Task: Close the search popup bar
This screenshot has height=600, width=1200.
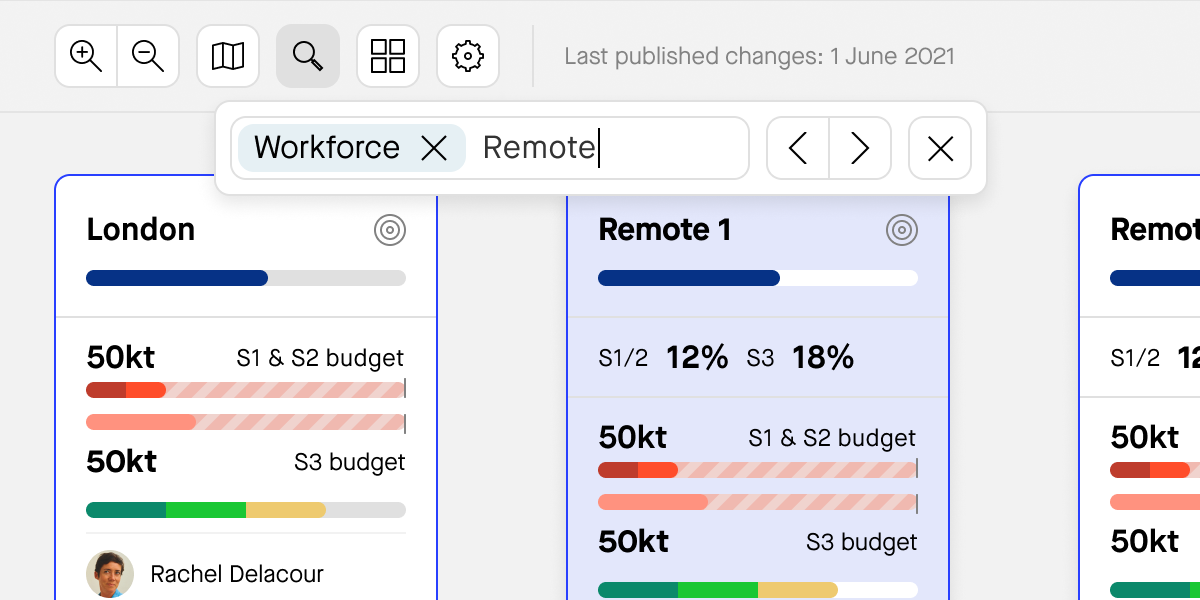Action: 940,148
